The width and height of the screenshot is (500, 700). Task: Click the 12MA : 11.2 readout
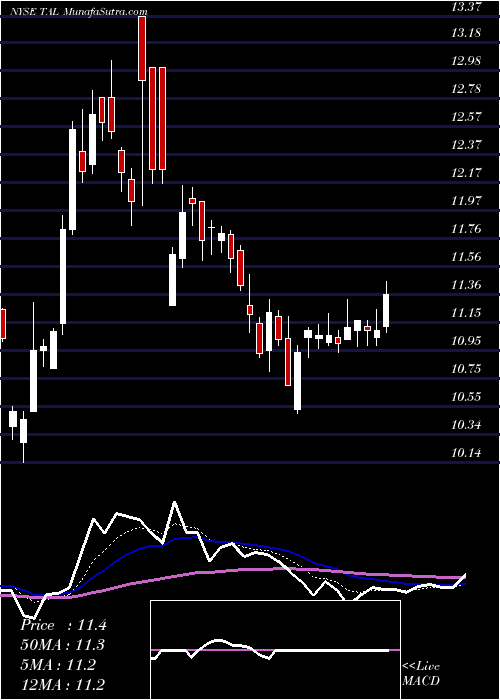(63, 684)
